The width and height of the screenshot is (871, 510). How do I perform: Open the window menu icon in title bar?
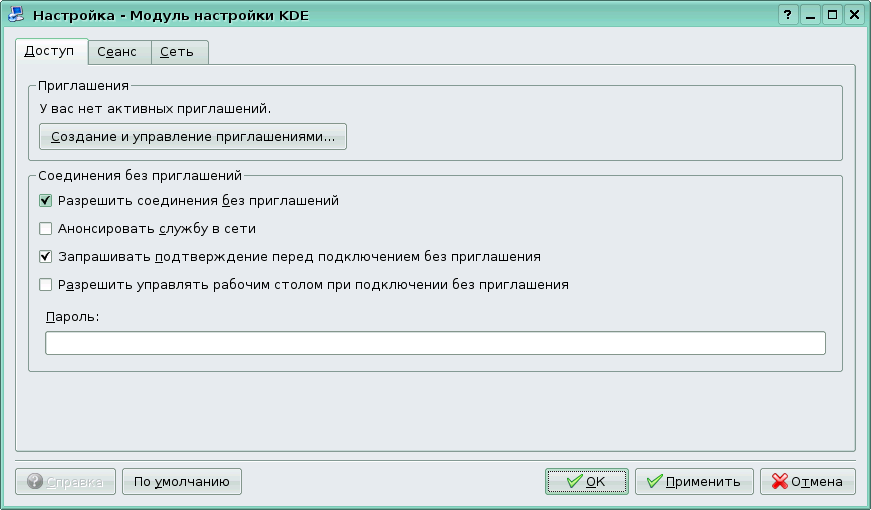click(x=15, y=15)
